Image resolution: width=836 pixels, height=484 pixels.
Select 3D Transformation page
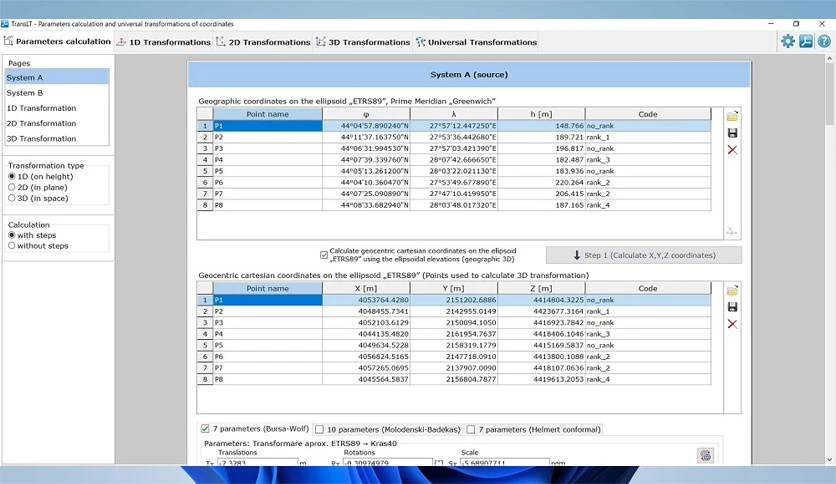click(57, 139)
